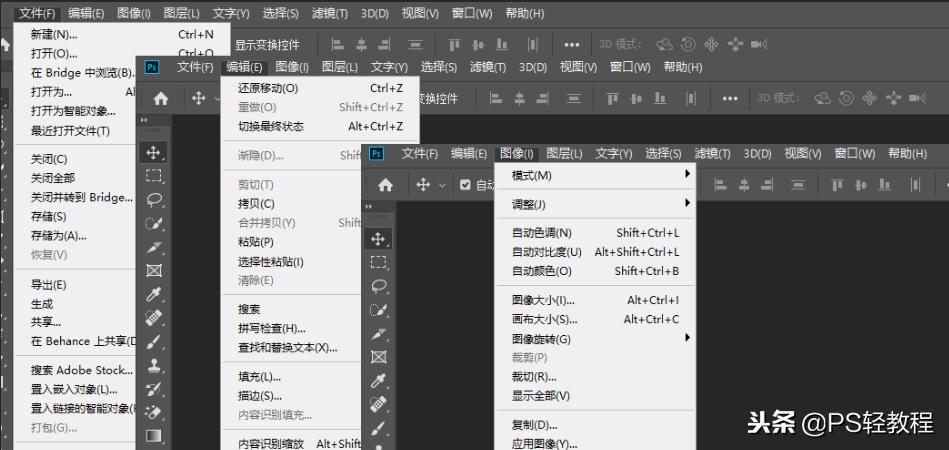Toggle 自动 checkbox in front window options bar
Screen dimensions: 949x450
pyautogui.click(x=465, y=185)
